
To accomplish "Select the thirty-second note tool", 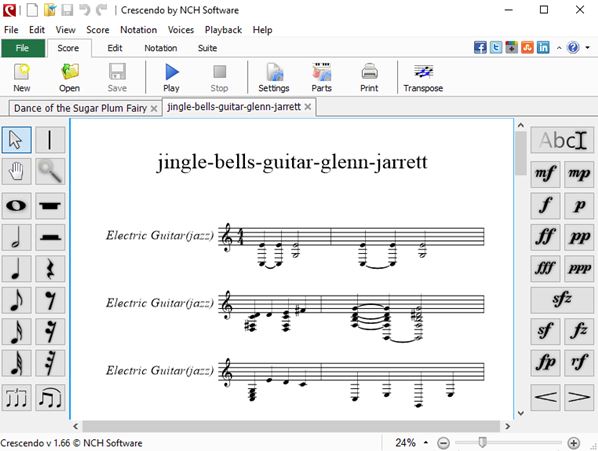I will pyautogui.click(x=16, y=363).
